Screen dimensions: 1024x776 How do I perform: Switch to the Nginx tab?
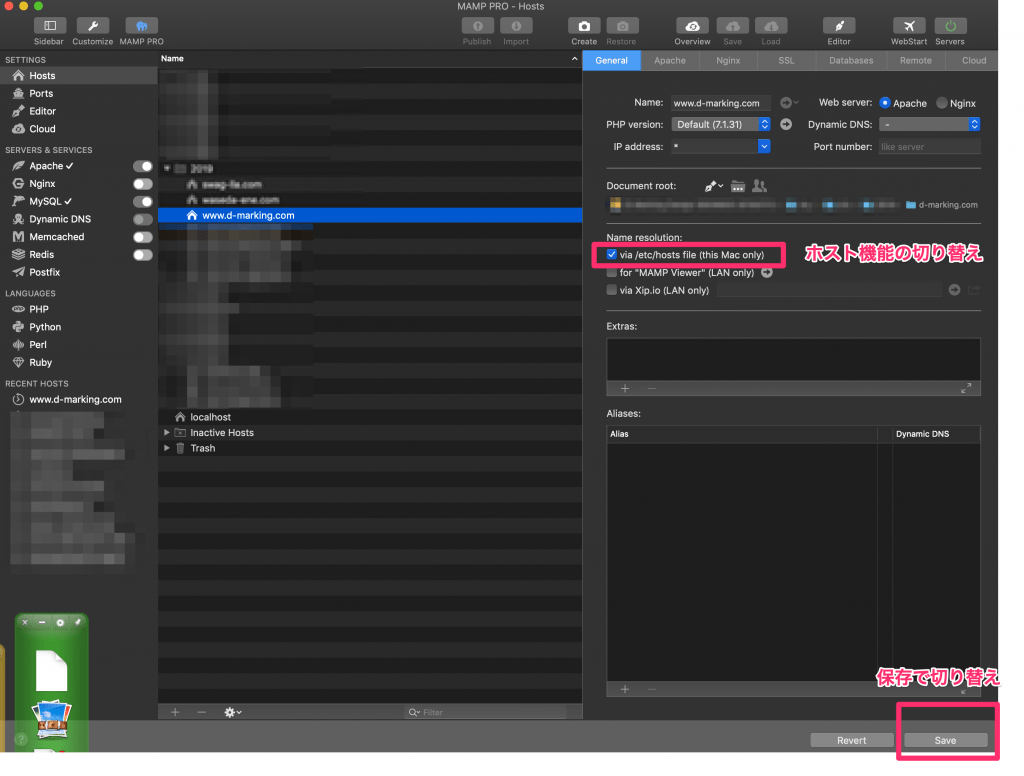pos(728,60)
